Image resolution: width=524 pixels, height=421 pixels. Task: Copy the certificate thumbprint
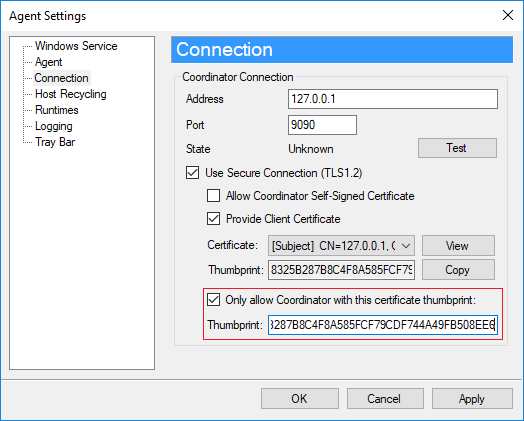(458, 270)
